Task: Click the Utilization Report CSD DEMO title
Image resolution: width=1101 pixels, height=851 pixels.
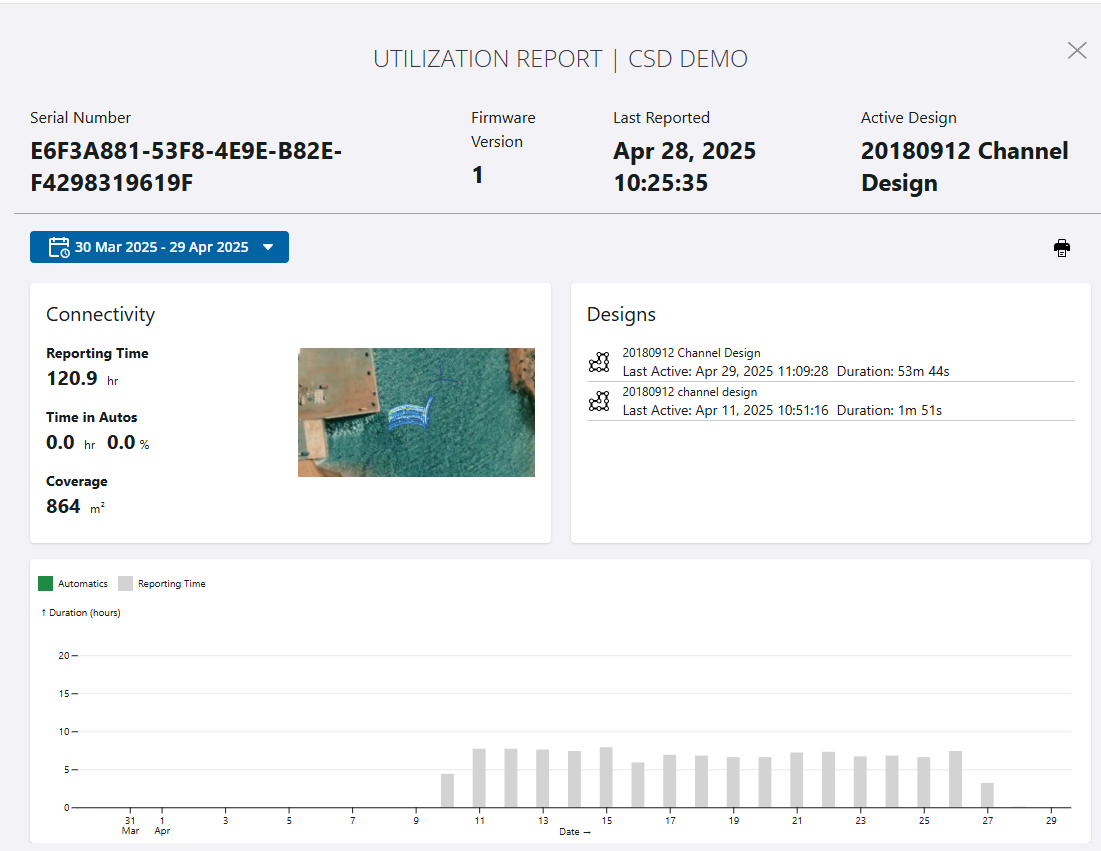Action: (560, 59)
